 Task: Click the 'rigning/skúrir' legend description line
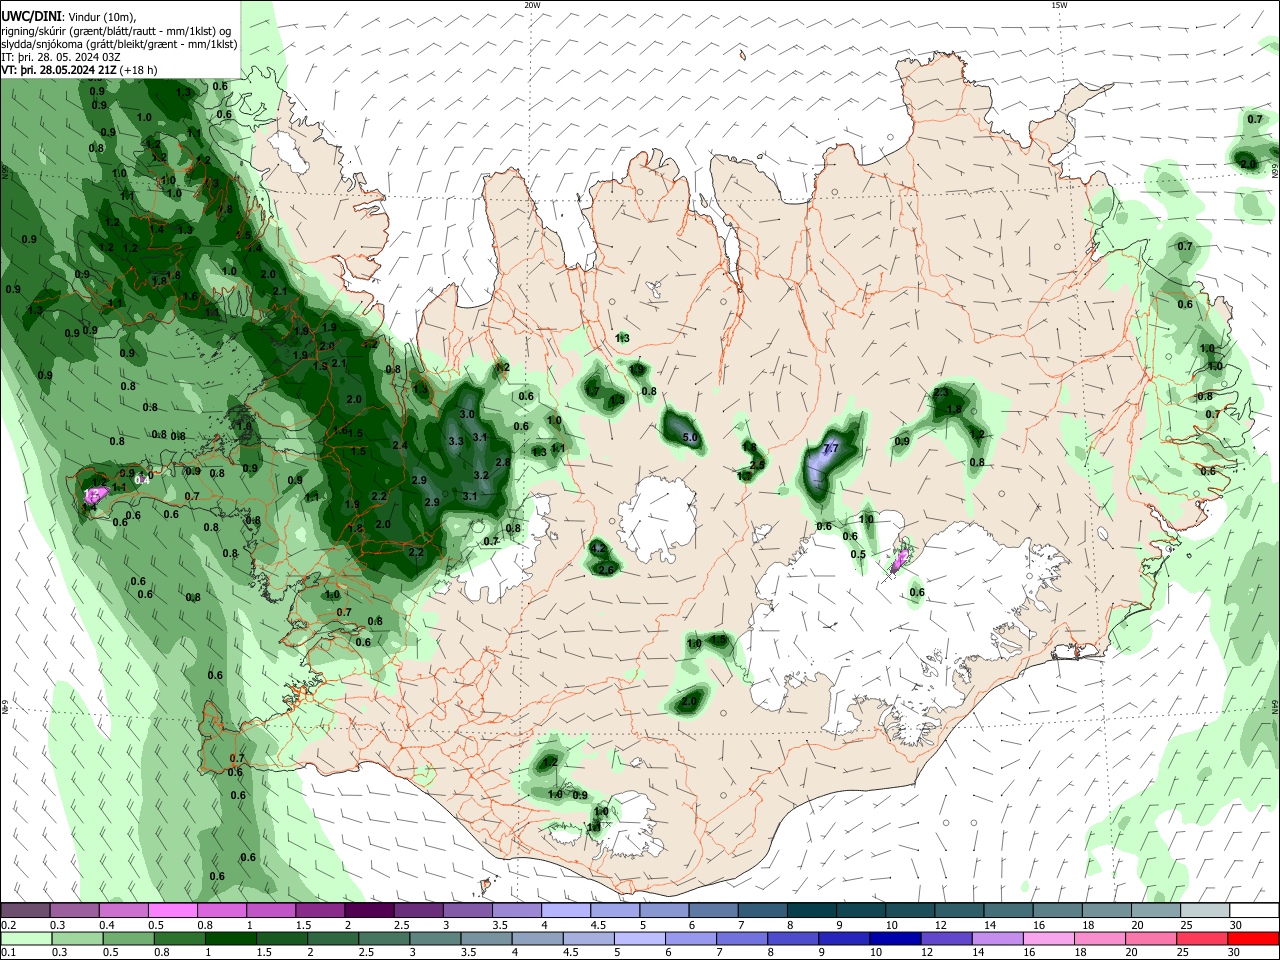coord(118,31)
